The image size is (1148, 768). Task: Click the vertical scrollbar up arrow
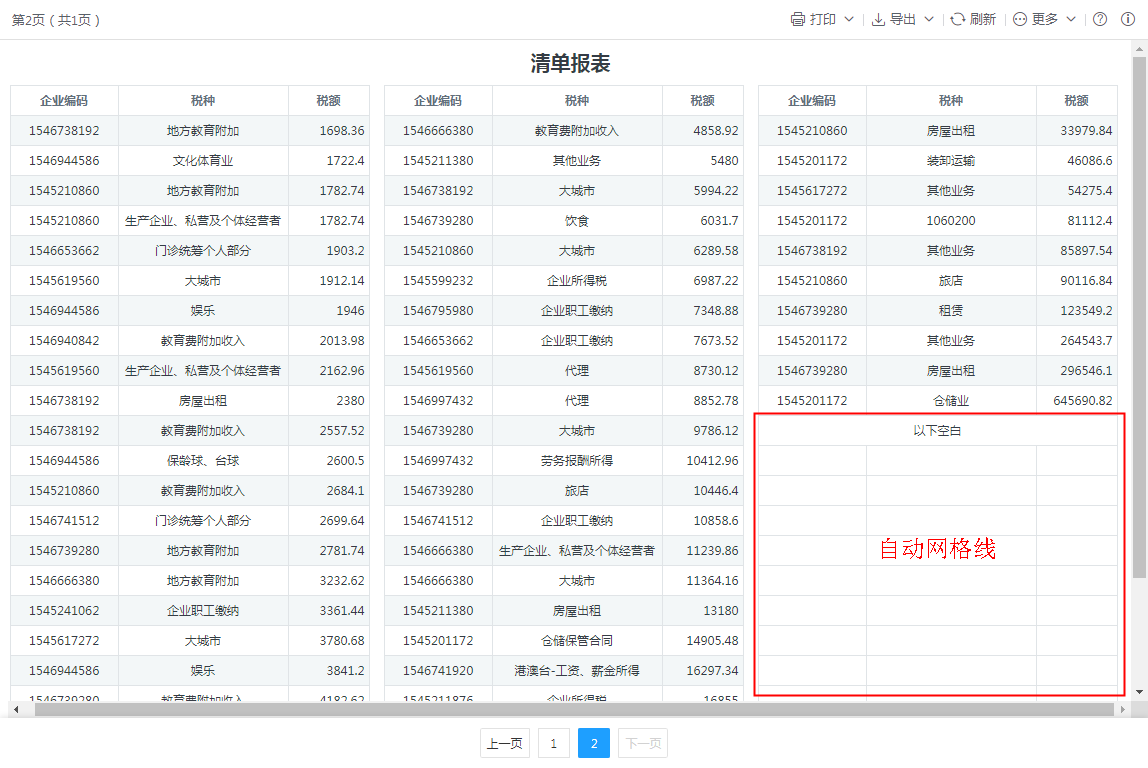pyautogui.click(x=1139, y=48)
